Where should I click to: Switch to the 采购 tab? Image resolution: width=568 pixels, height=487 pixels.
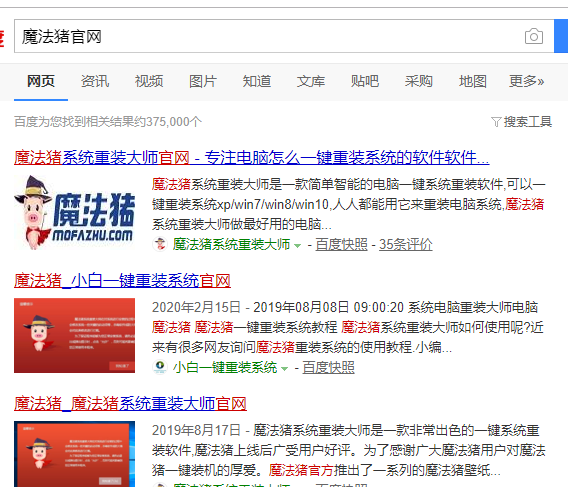418,81
